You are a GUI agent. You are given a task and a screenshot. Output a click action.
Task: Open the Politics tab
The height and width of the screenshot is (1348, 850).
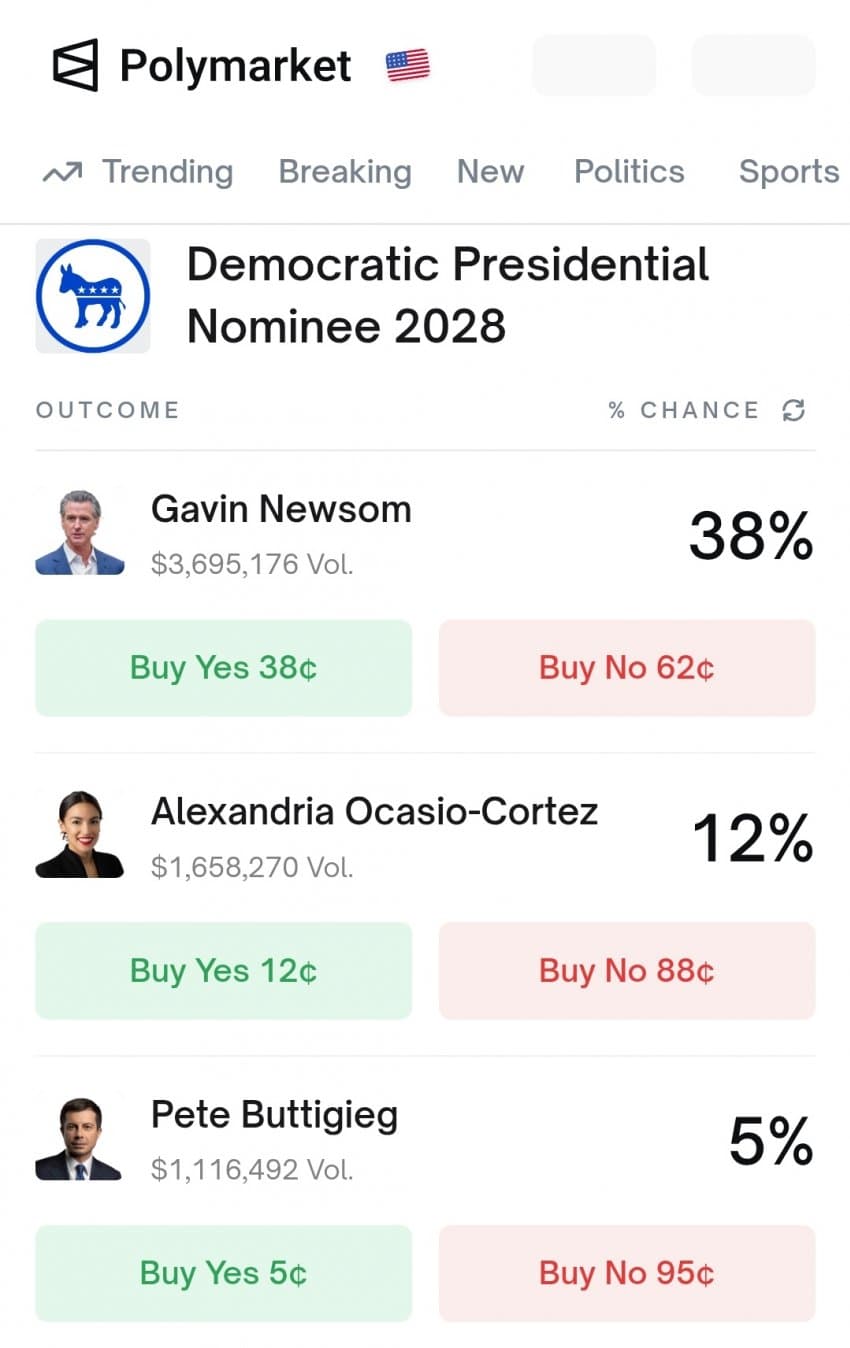[629, 172]
